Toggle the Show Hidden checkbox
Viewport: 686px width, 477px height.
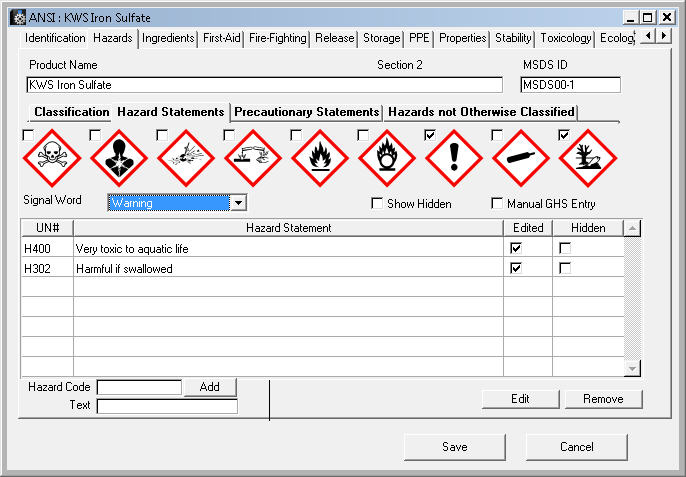point(377,203)
